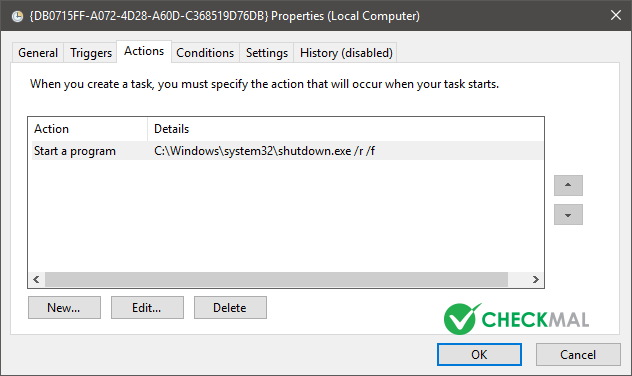Select the Actions tab
Image resolution: width=632 pixels, height=376 pixels.
point(144,51)
